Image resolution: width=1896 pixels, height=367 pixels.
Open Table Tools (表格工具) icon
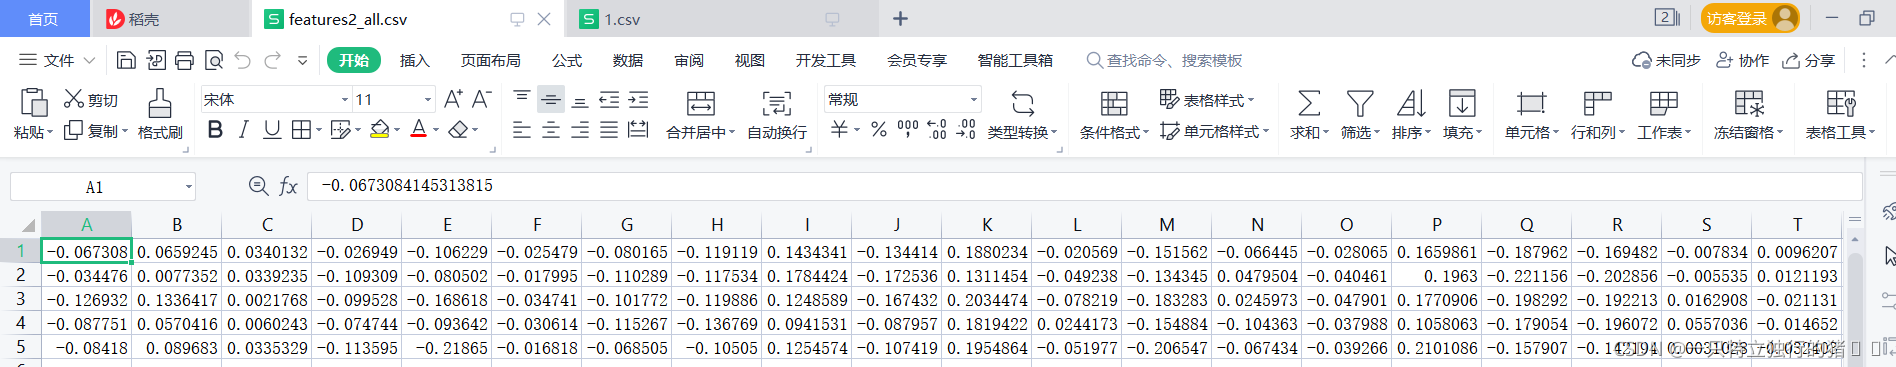(1841, 103)
